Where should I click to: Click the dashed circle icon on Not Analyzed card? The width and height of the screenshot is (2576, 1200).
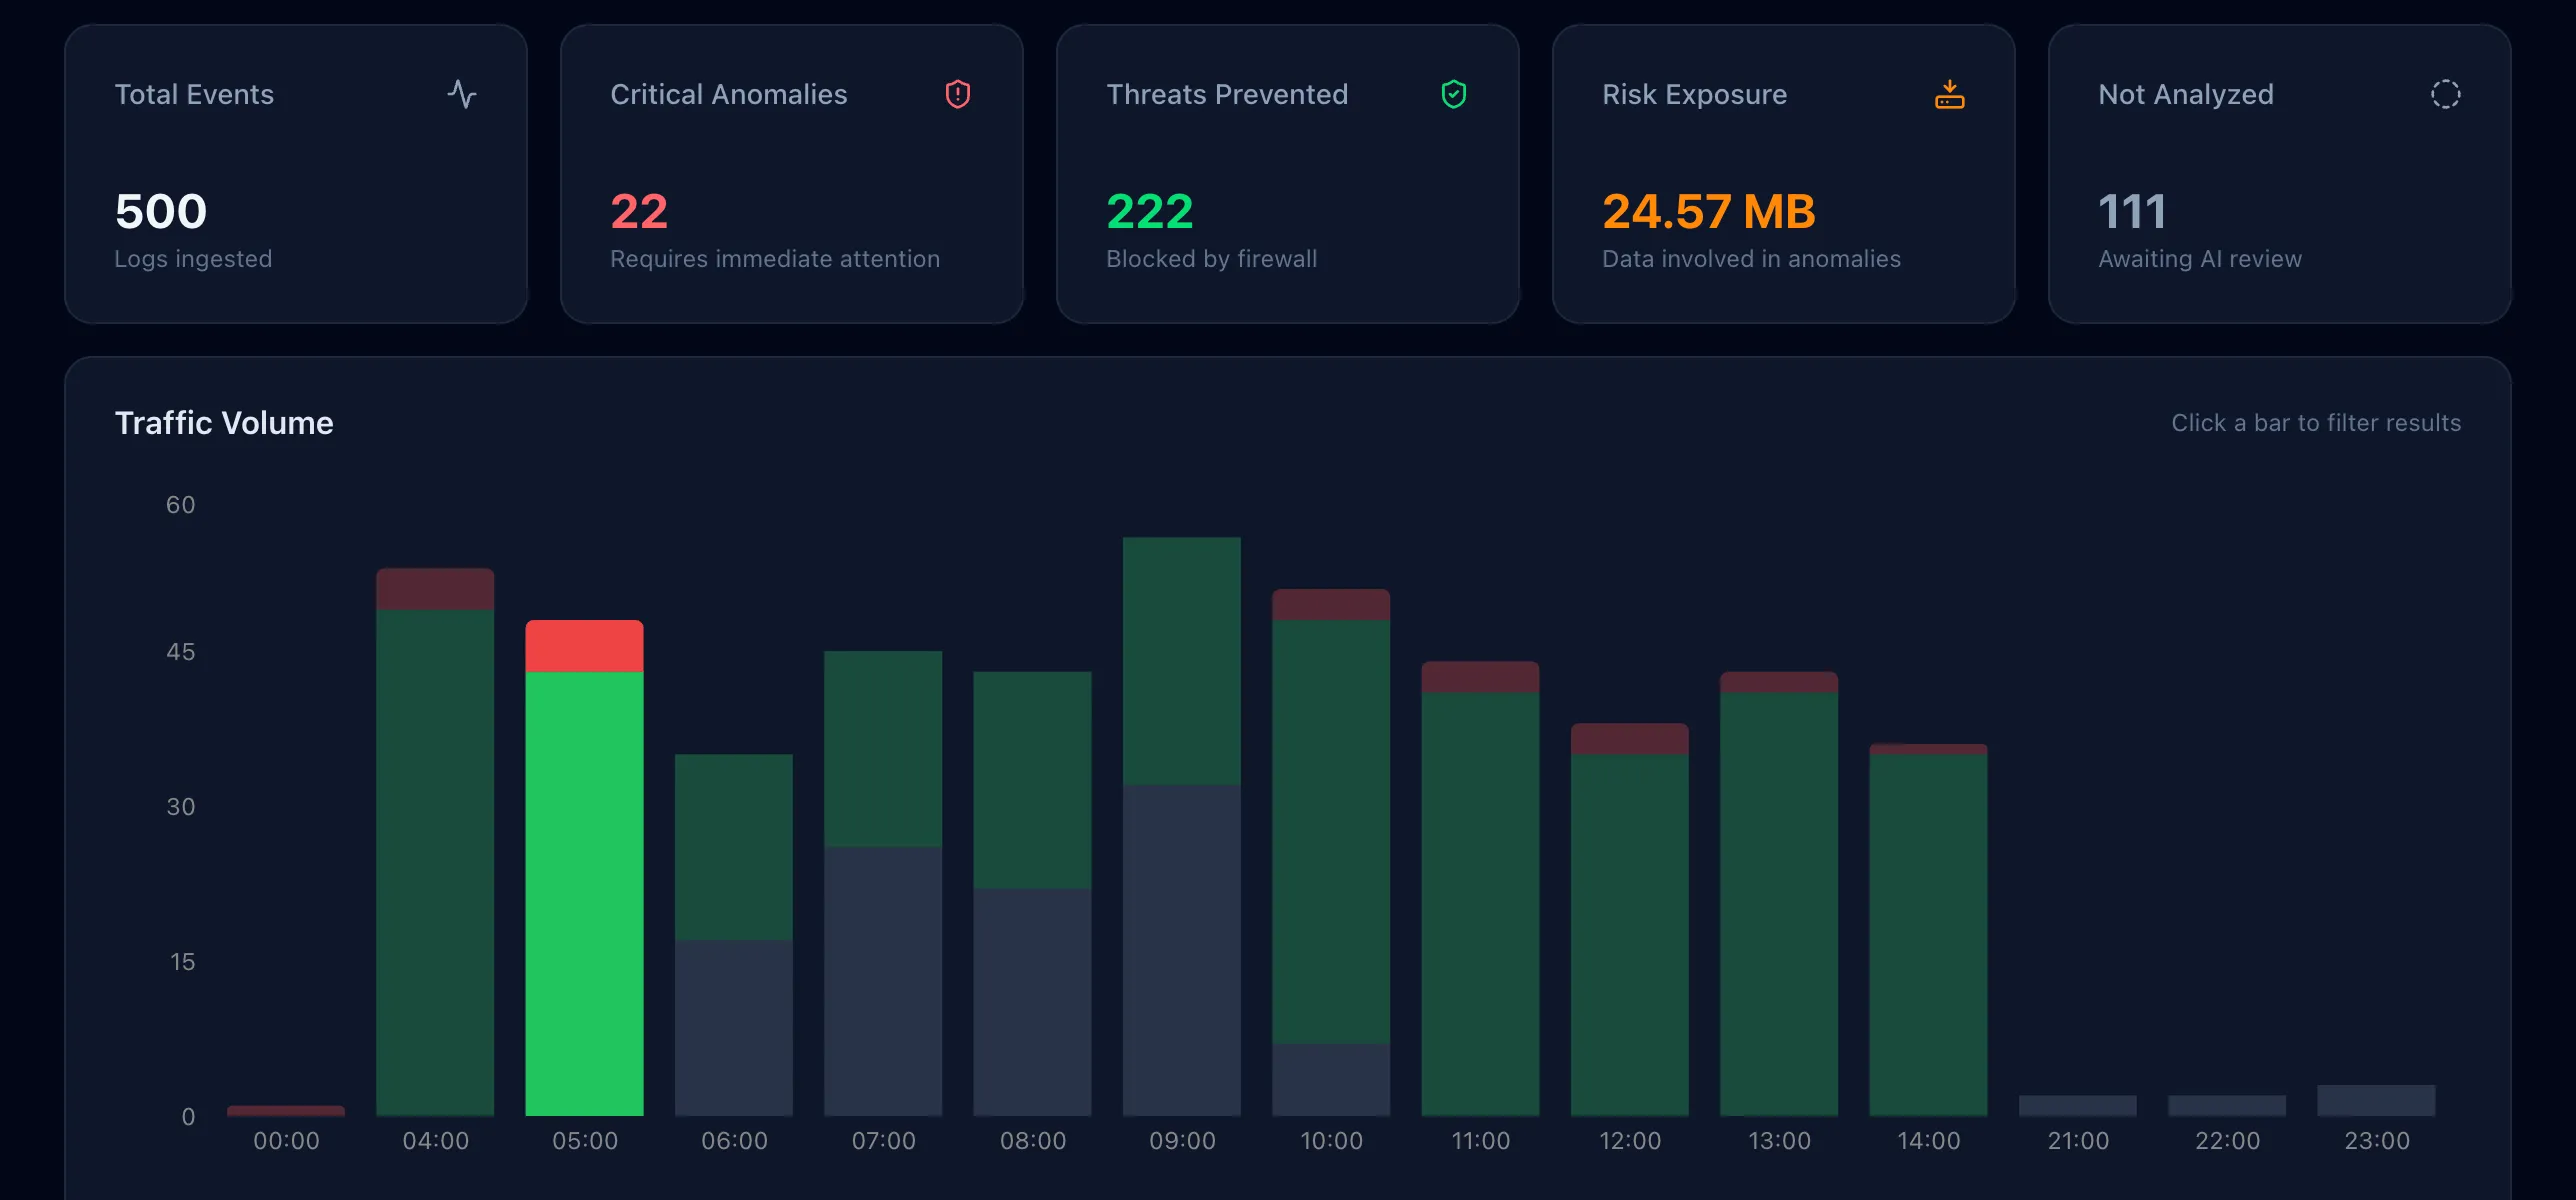pos(2444,94)
